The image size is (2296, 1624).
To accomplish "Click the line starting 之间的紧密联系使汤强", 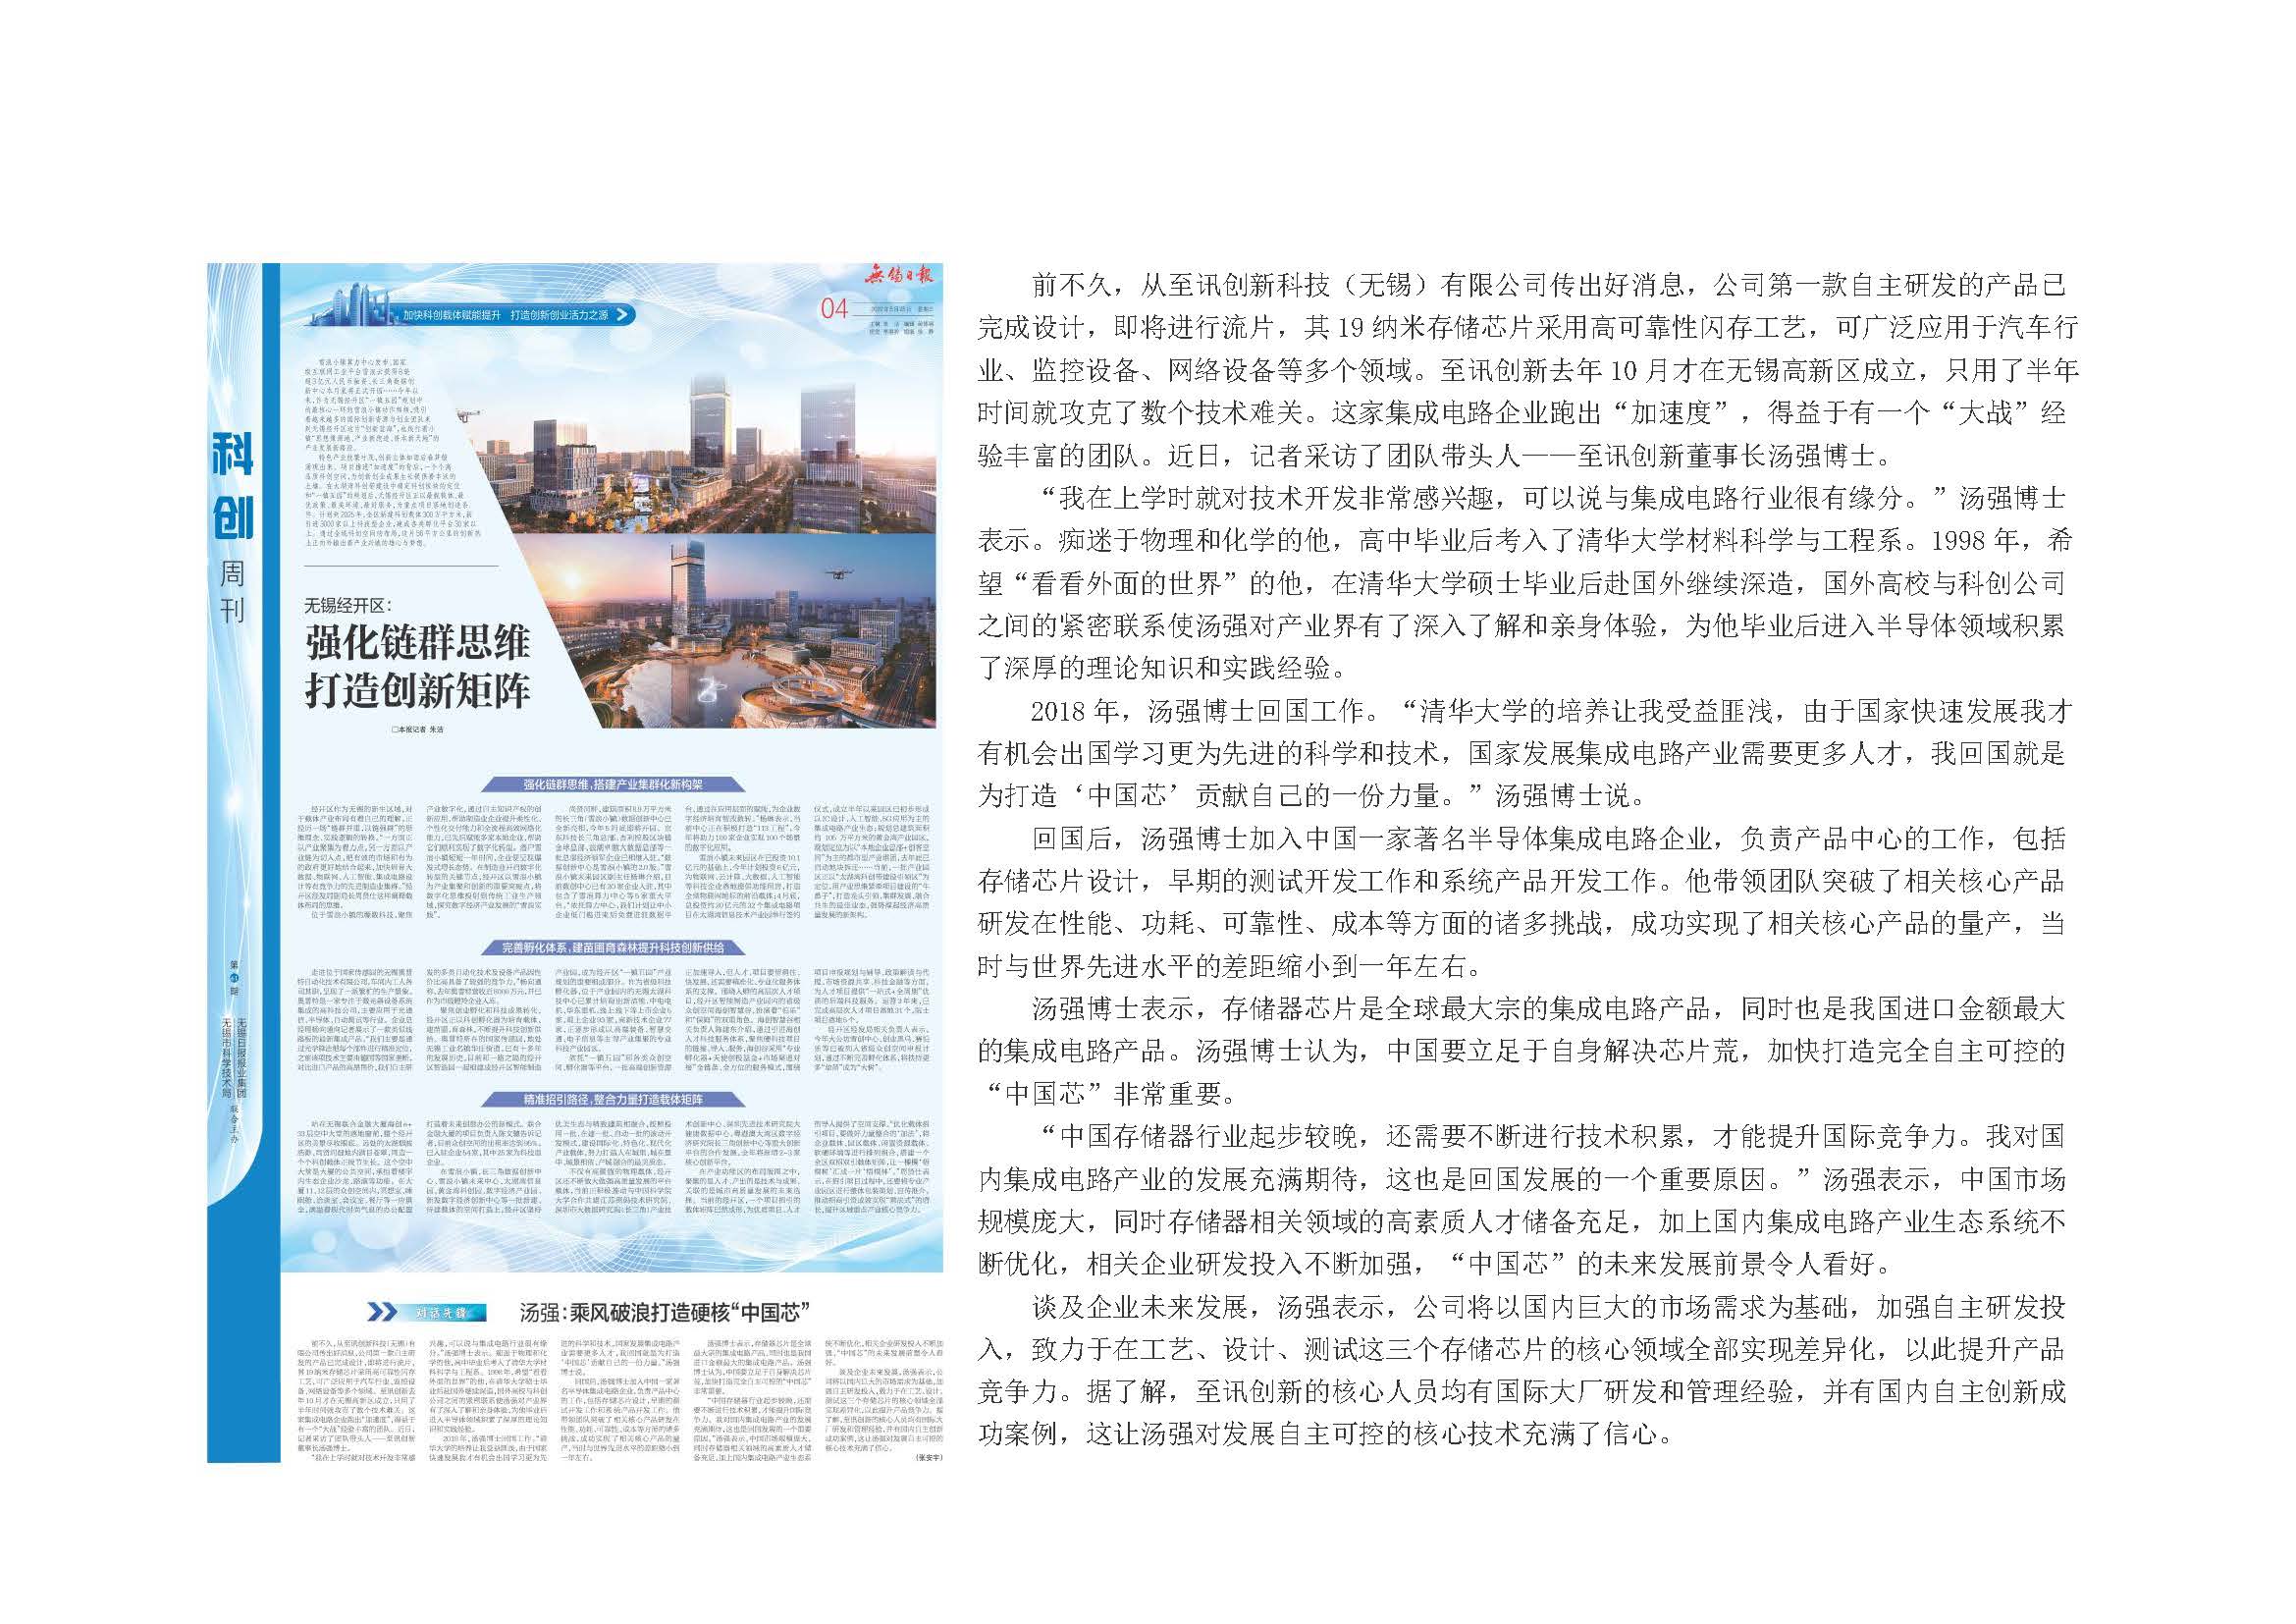I will [1521, 627].
